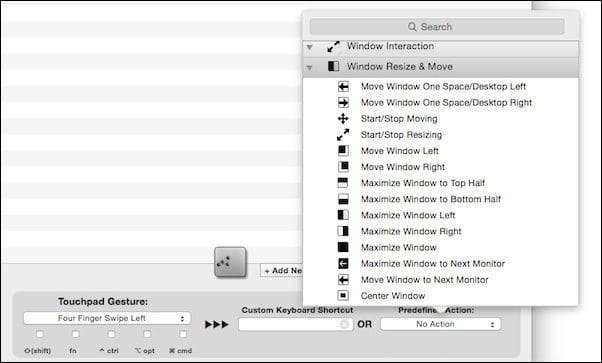Screen dimensions: 602x363
Task: Pick Move Window Left entry
Action: (x=400, y=151)
